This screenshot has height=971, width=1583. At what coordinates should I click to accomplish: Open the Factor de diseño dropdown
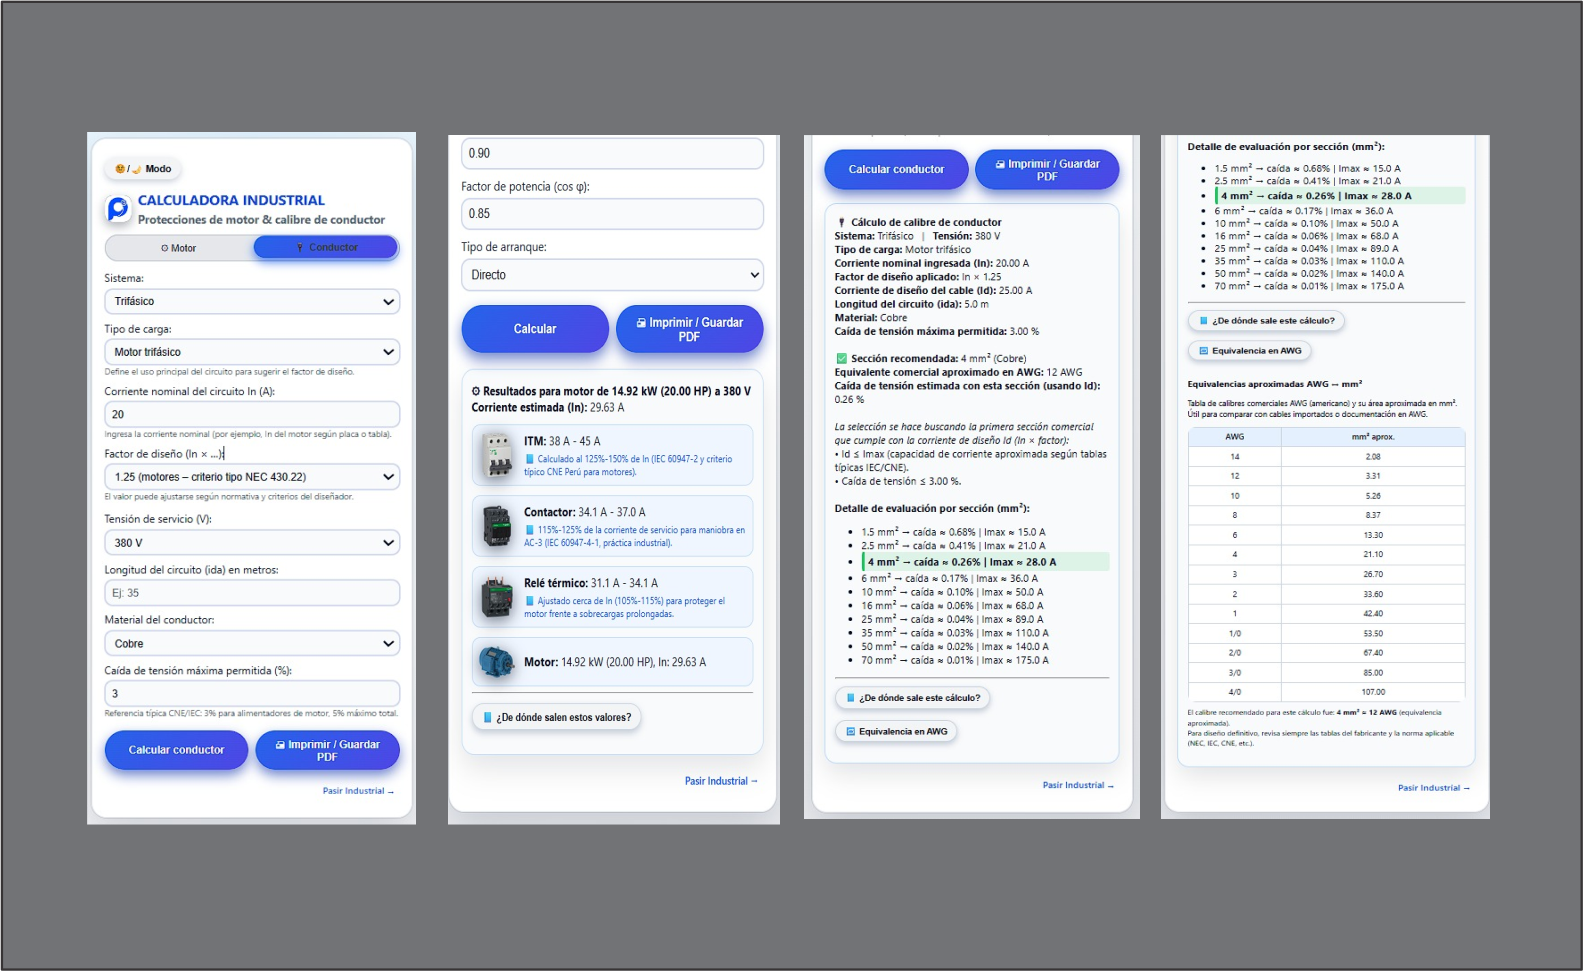pos(252,477)
